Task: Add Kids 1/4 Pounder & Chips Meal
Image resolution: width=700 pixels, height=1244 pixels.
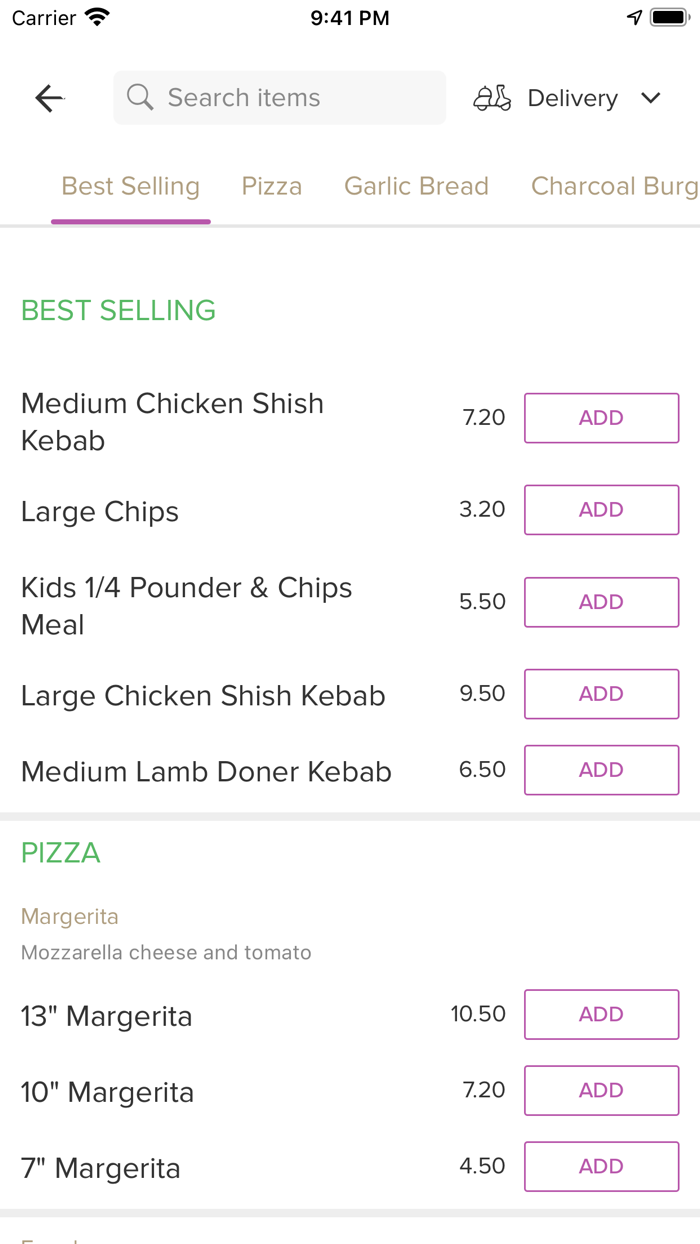Action: [x=601, y=602]
